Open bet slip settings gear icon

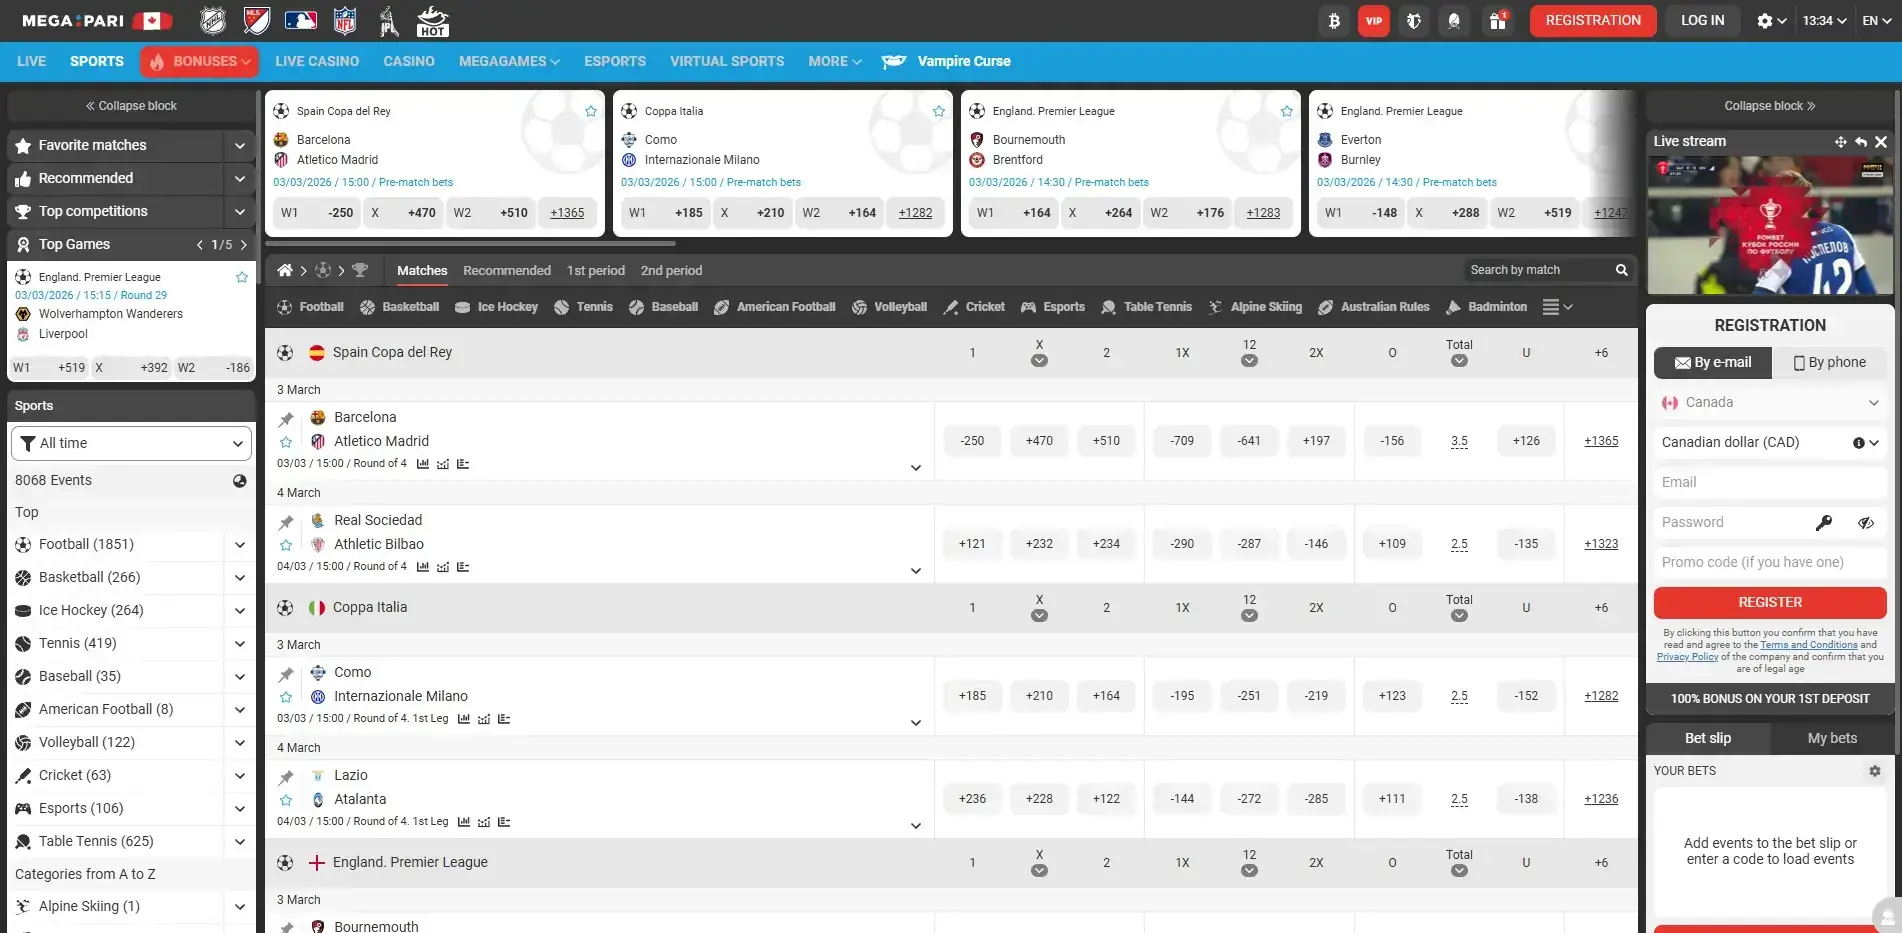1875,771
